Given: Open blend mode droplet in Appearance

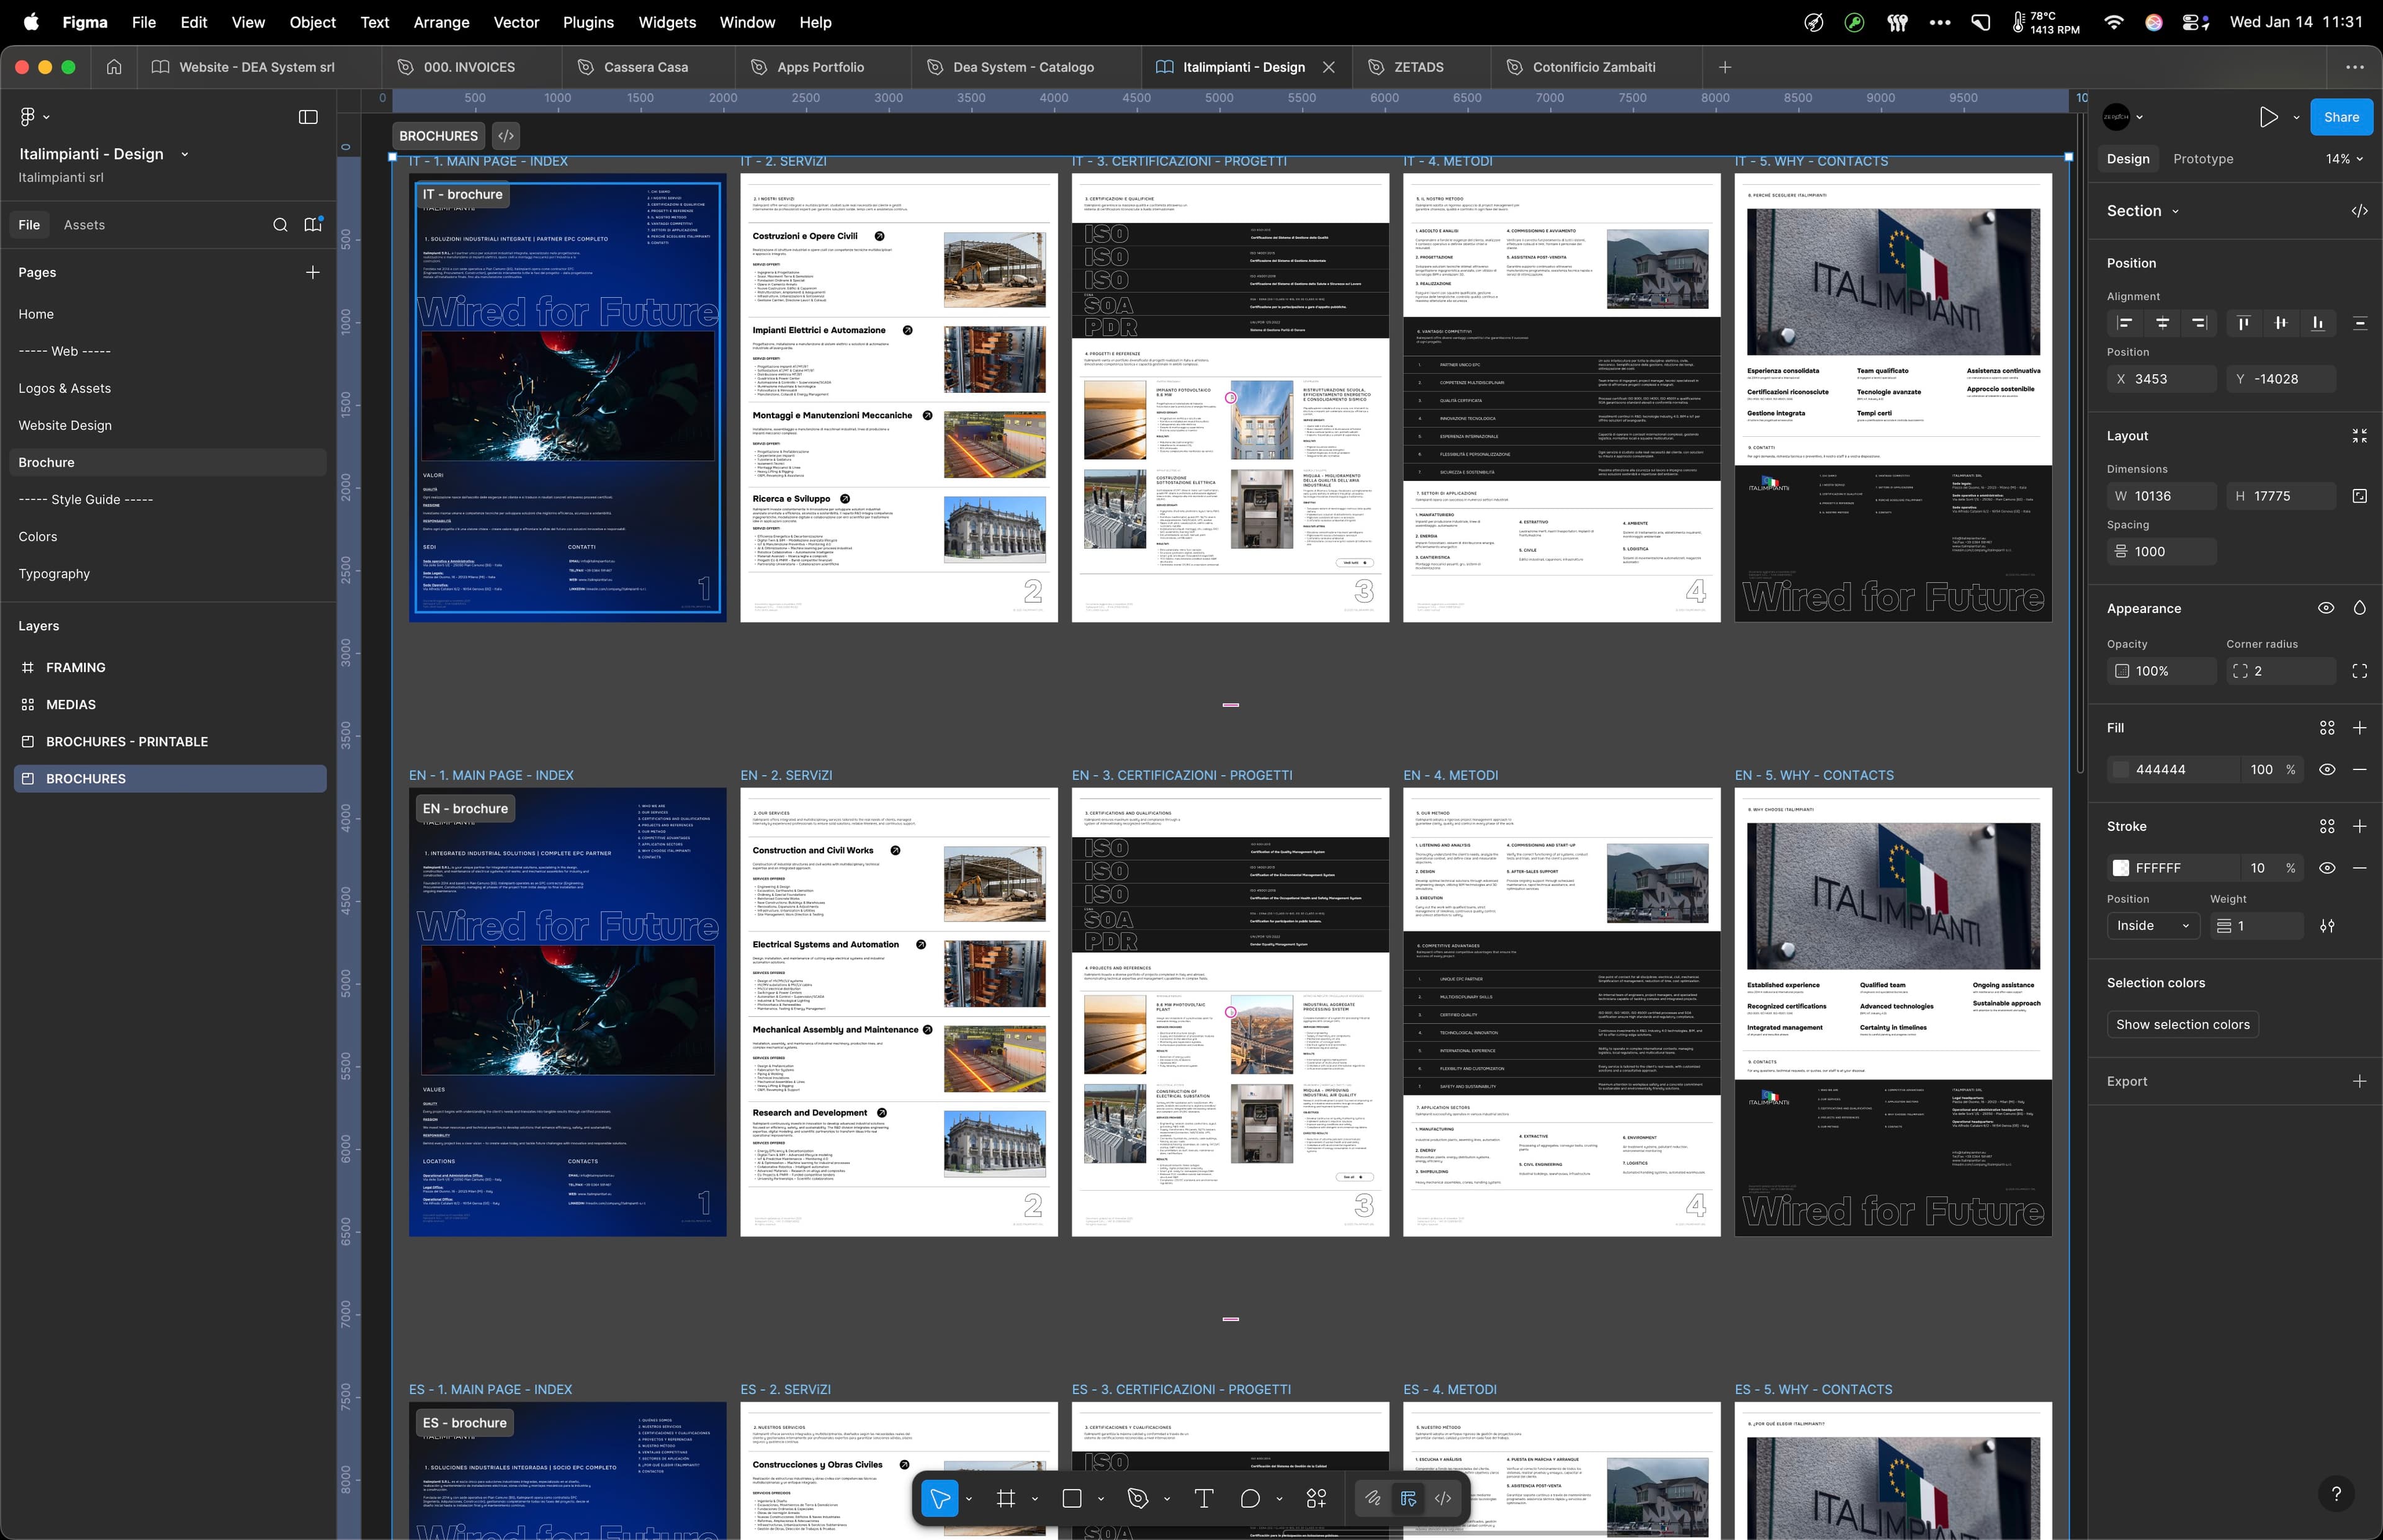Looking at the screenshot, I should (2360, 608).
